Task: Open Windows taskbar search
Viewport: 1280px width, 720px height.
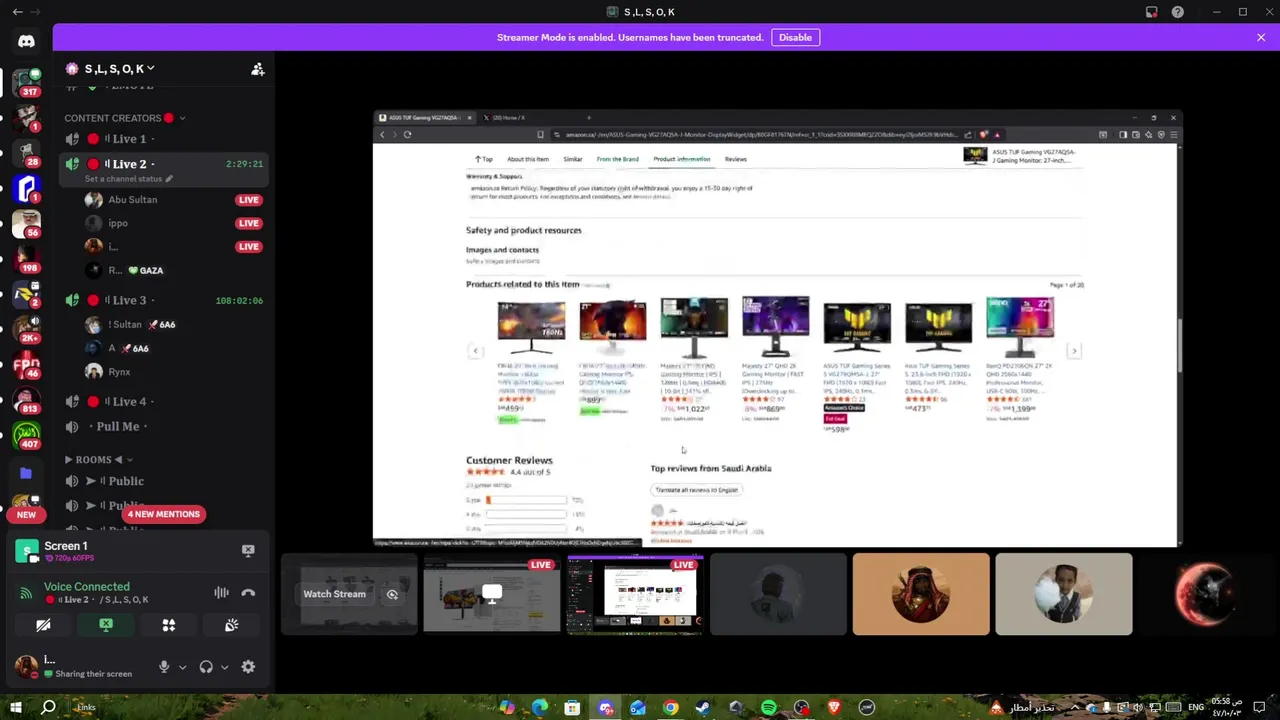Action: (x=48, y=708)
